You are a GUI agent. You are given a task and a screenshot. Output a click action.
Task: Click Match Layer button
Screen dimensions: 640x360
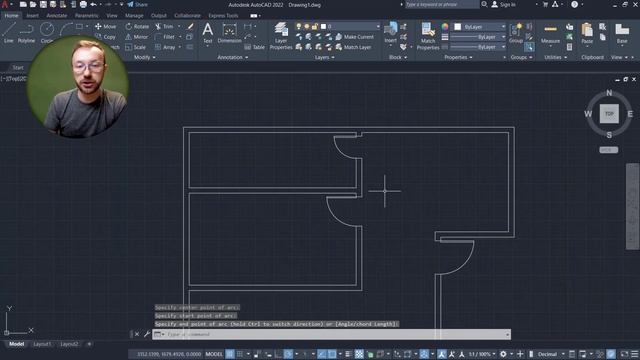pyautogui.click(x=353, y=47)
